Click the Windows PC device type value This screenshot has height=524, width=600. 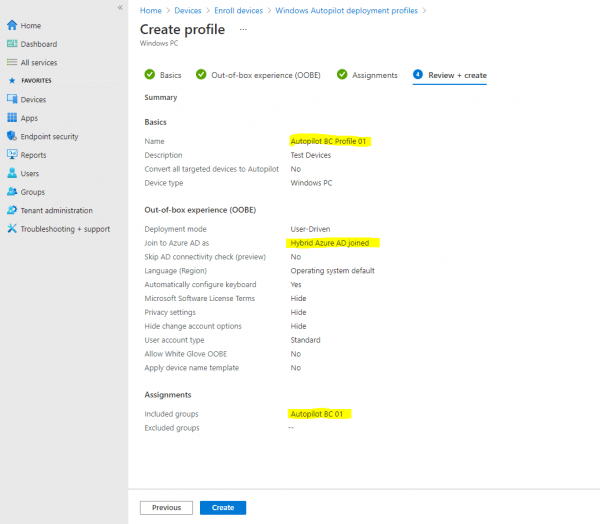coord(311,183)
